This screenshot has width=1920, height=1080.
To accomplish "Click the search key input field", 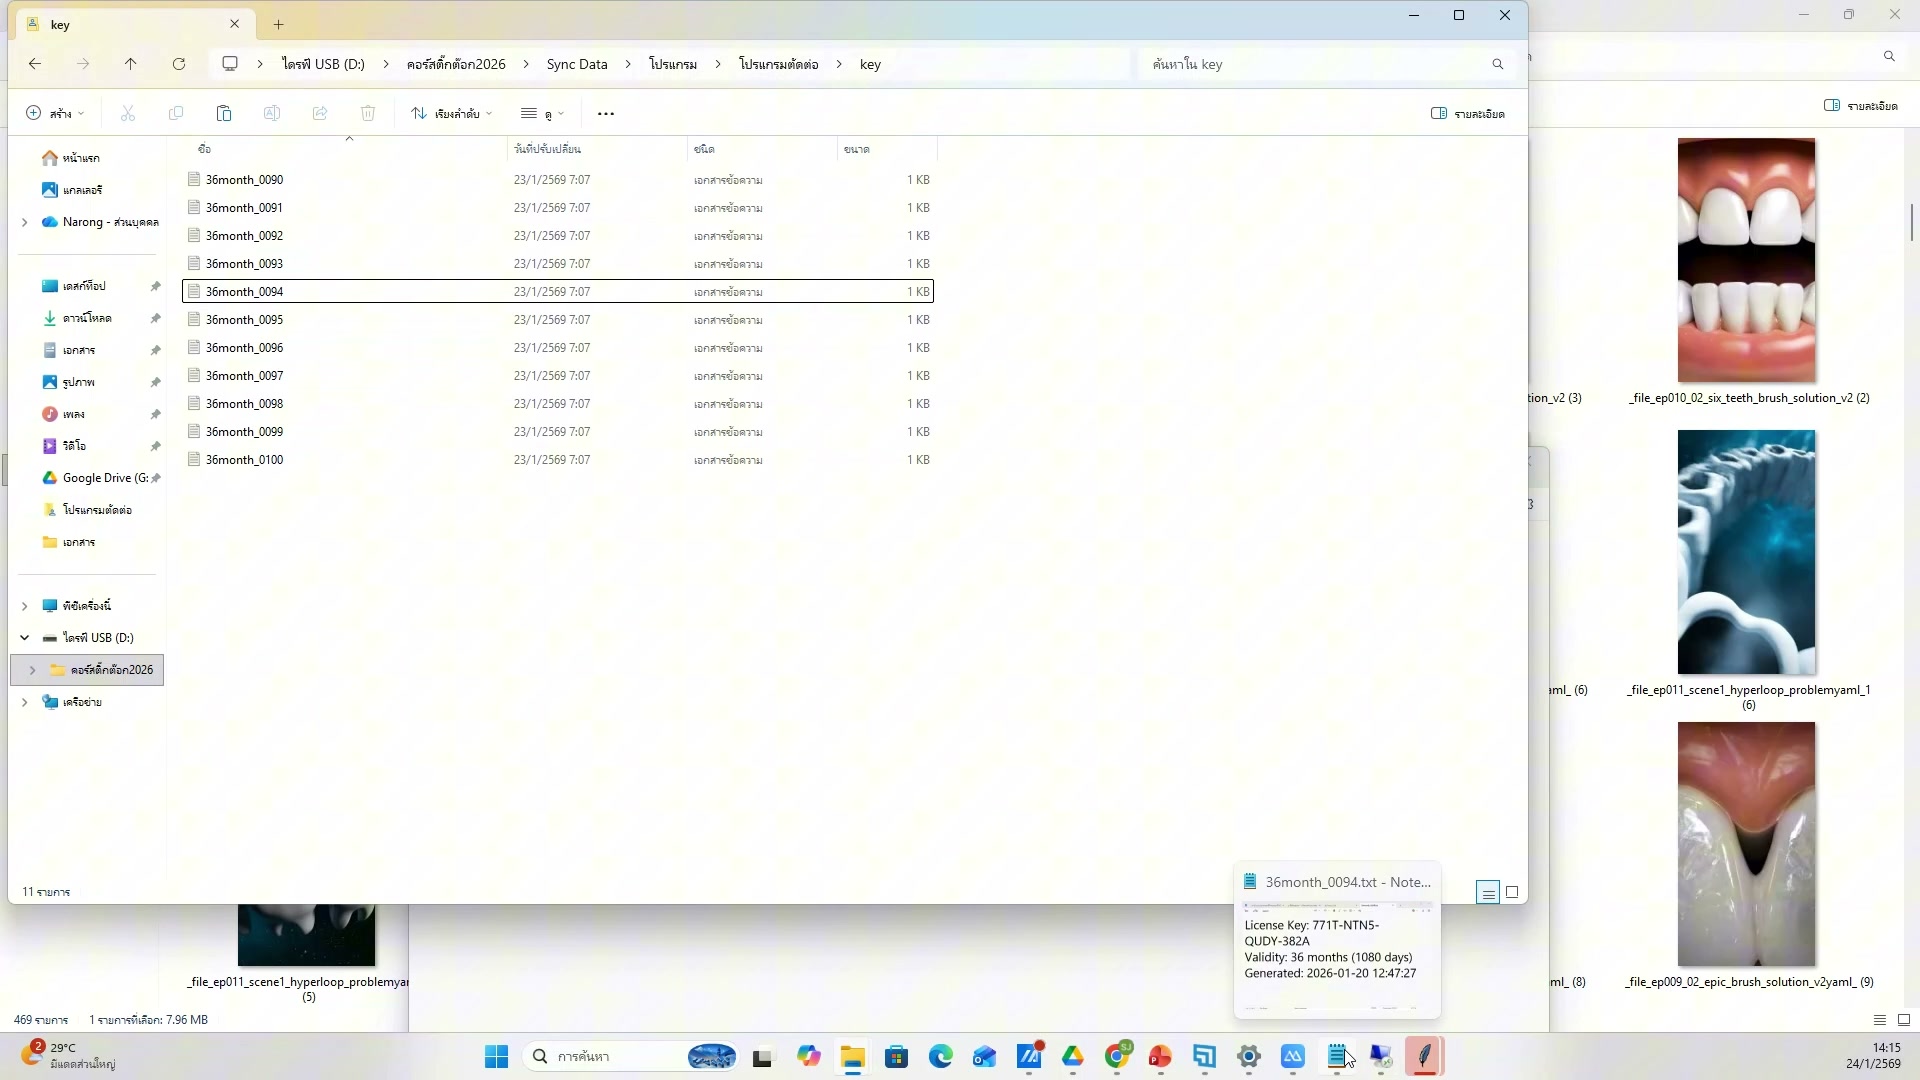I will click(1315, 64).
